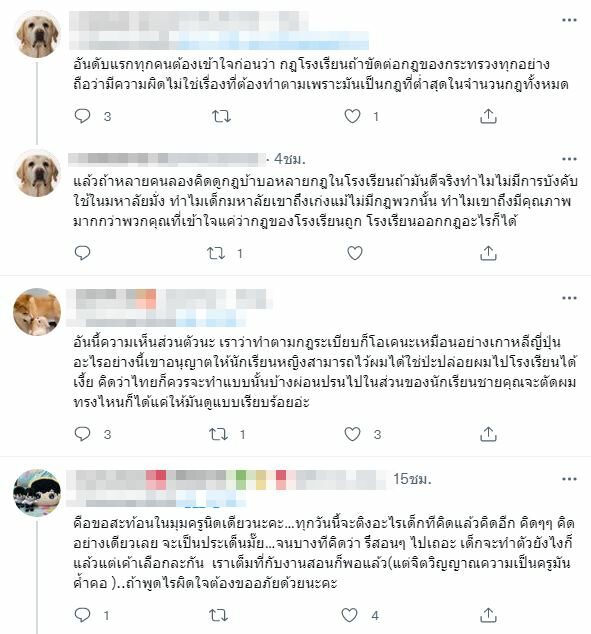Open the 4ชม. timestamp link
Image resolution: width=591 pixels, height=634 pixels.
click(x=290, y=159)
